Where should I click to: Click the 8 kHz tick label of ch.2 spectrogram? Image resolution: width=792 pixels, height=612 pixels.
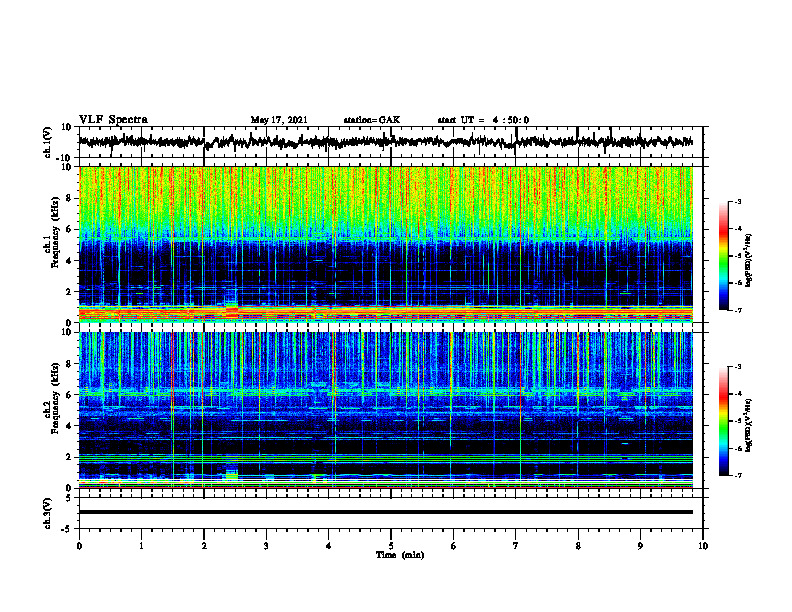point(69,364)
